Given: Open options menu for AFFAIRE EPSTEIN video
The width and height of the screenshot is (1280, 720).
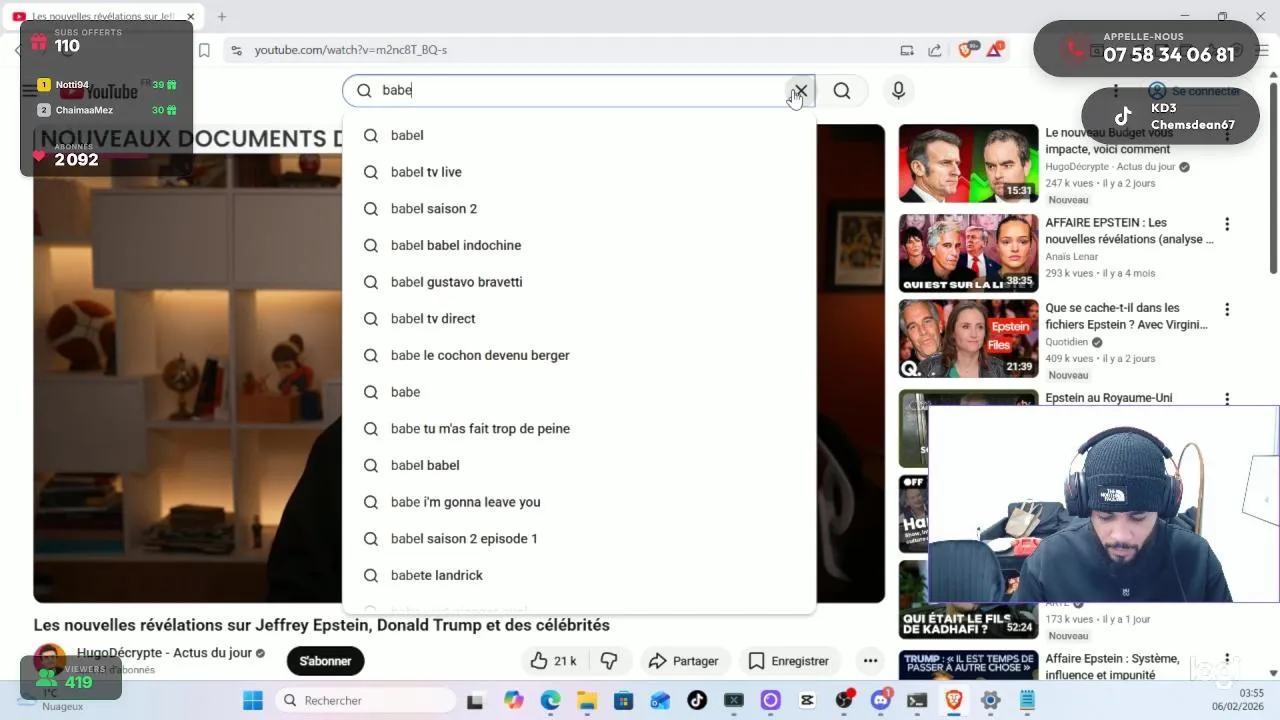Looking at the screenshot, I should [1227, 225].
